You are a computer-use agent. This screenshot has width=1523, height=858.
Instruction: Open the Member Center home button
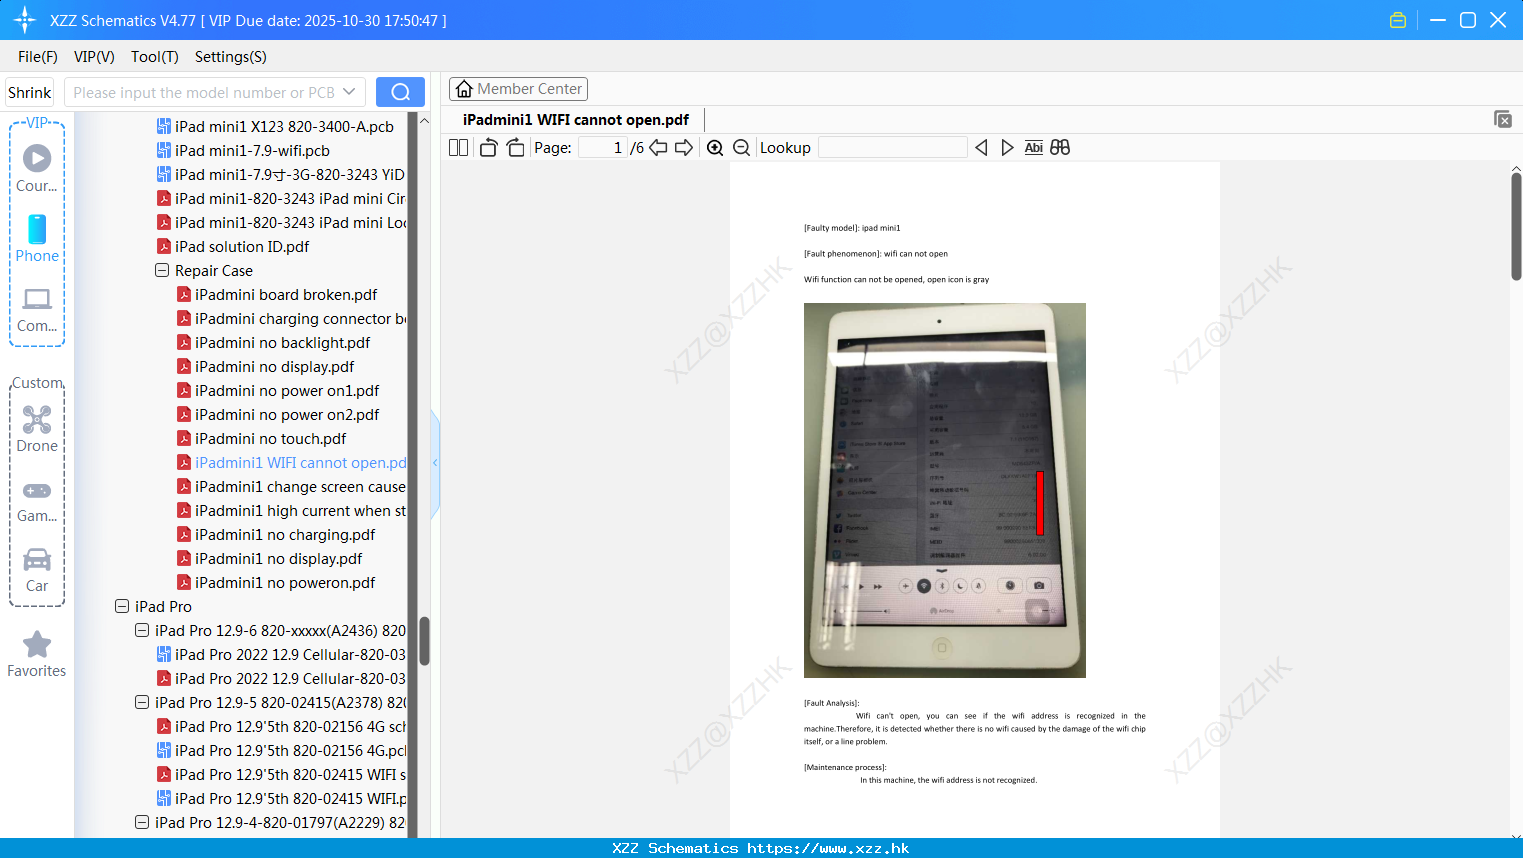click(x=518, y=89)
